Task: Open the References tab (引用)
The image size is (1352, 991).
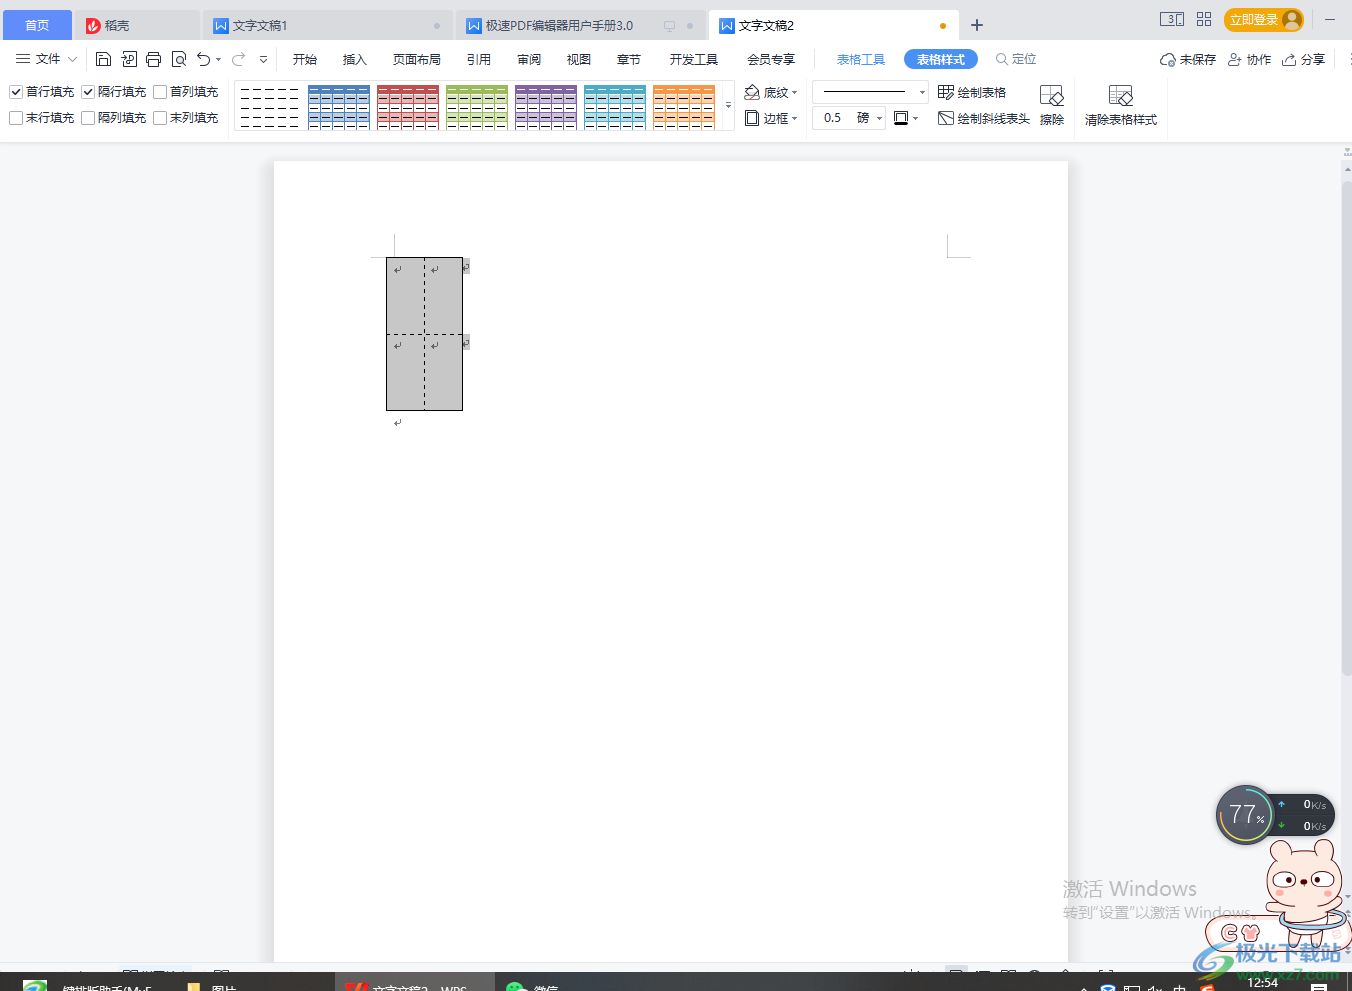Action: click(479, 60)
